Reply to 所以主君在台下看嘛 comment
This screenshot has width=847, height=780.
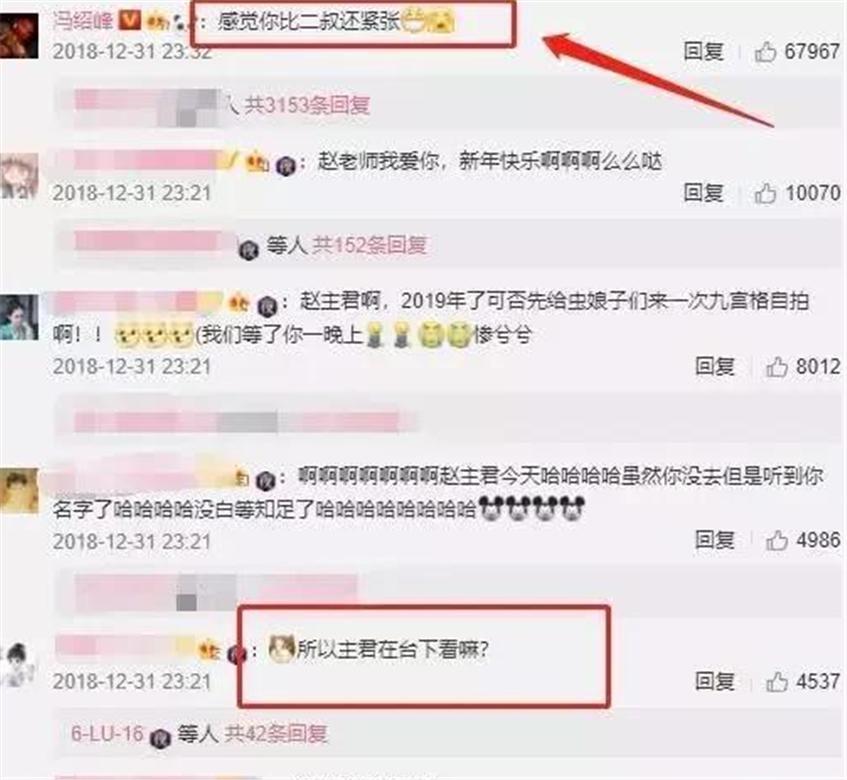click(715, 681)
